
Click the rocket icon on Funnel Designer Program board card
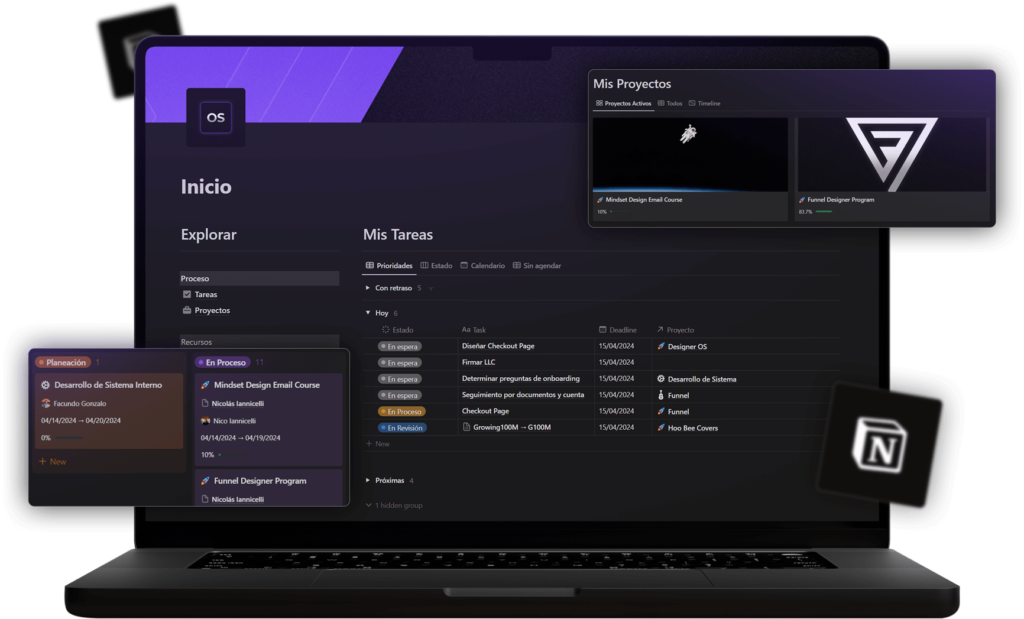pyautogui.click(x=205, y=481)
